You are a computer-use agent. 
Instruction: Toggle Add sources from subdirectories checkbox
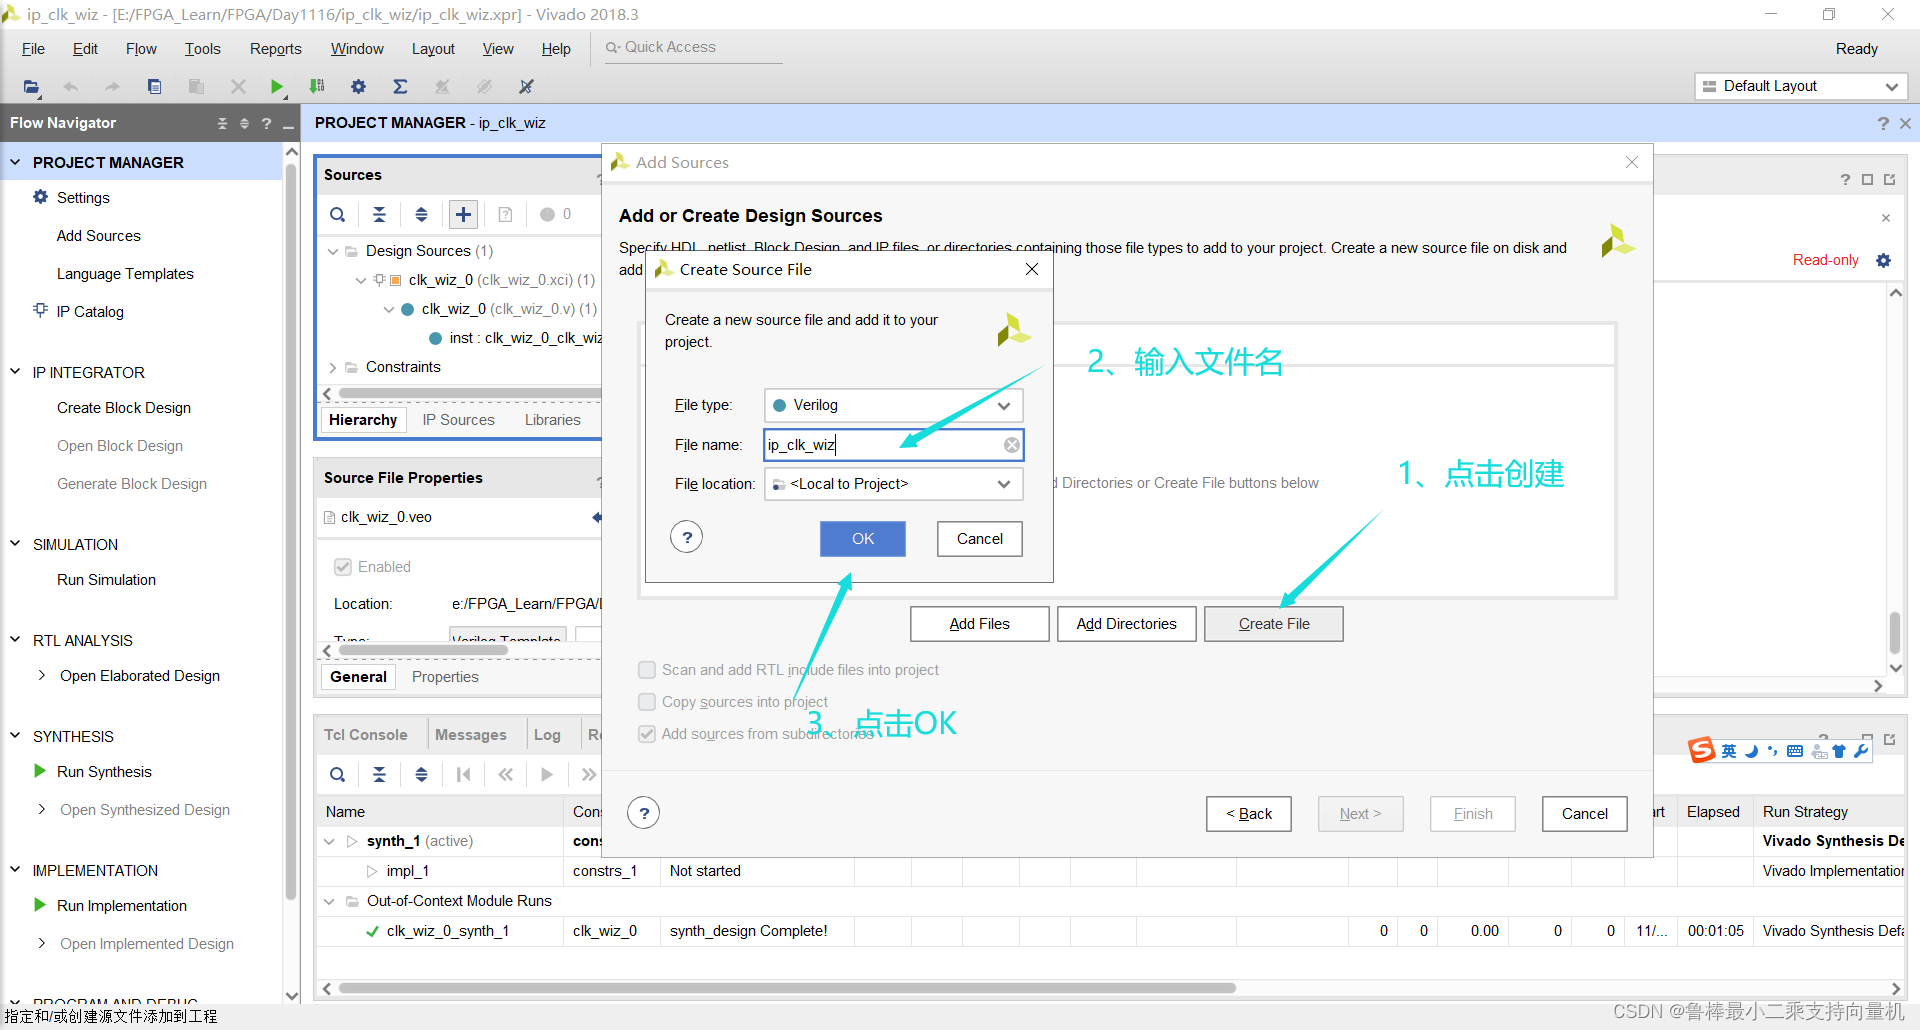pyautogui.click(x=647, y=734)
